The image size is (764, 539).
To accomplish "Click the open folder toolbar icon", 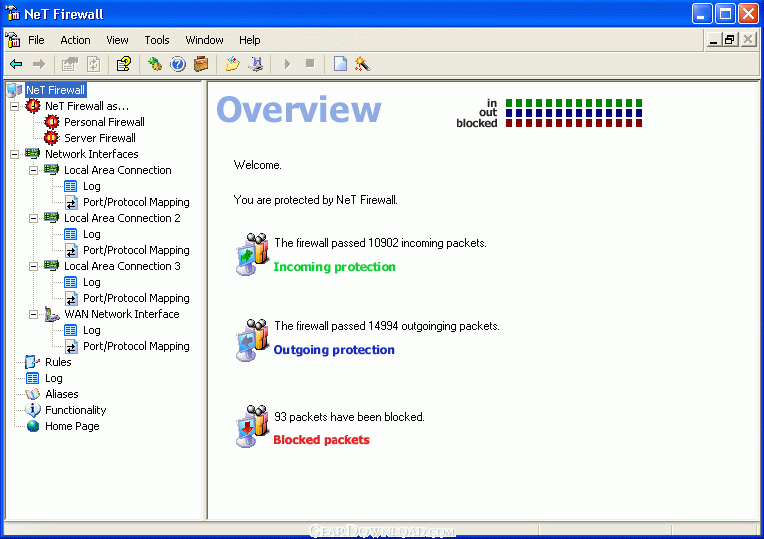I will click(232, 64).
